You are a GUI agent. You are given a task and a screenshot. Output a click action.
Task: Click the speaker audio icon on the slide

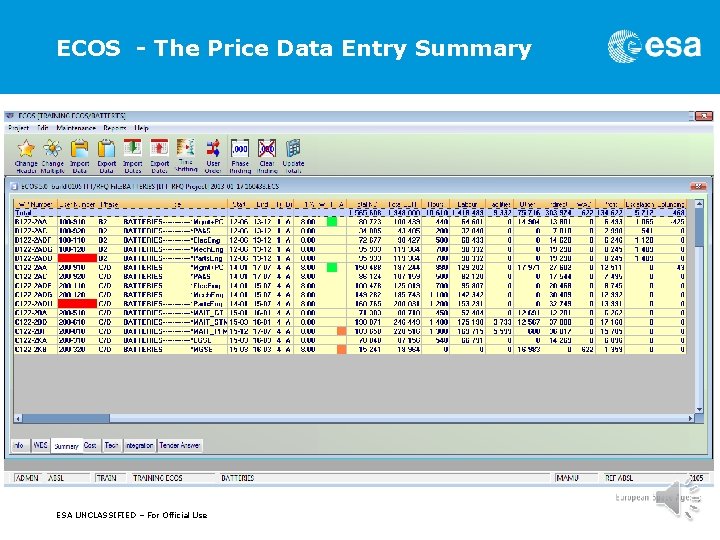(679, 500)
